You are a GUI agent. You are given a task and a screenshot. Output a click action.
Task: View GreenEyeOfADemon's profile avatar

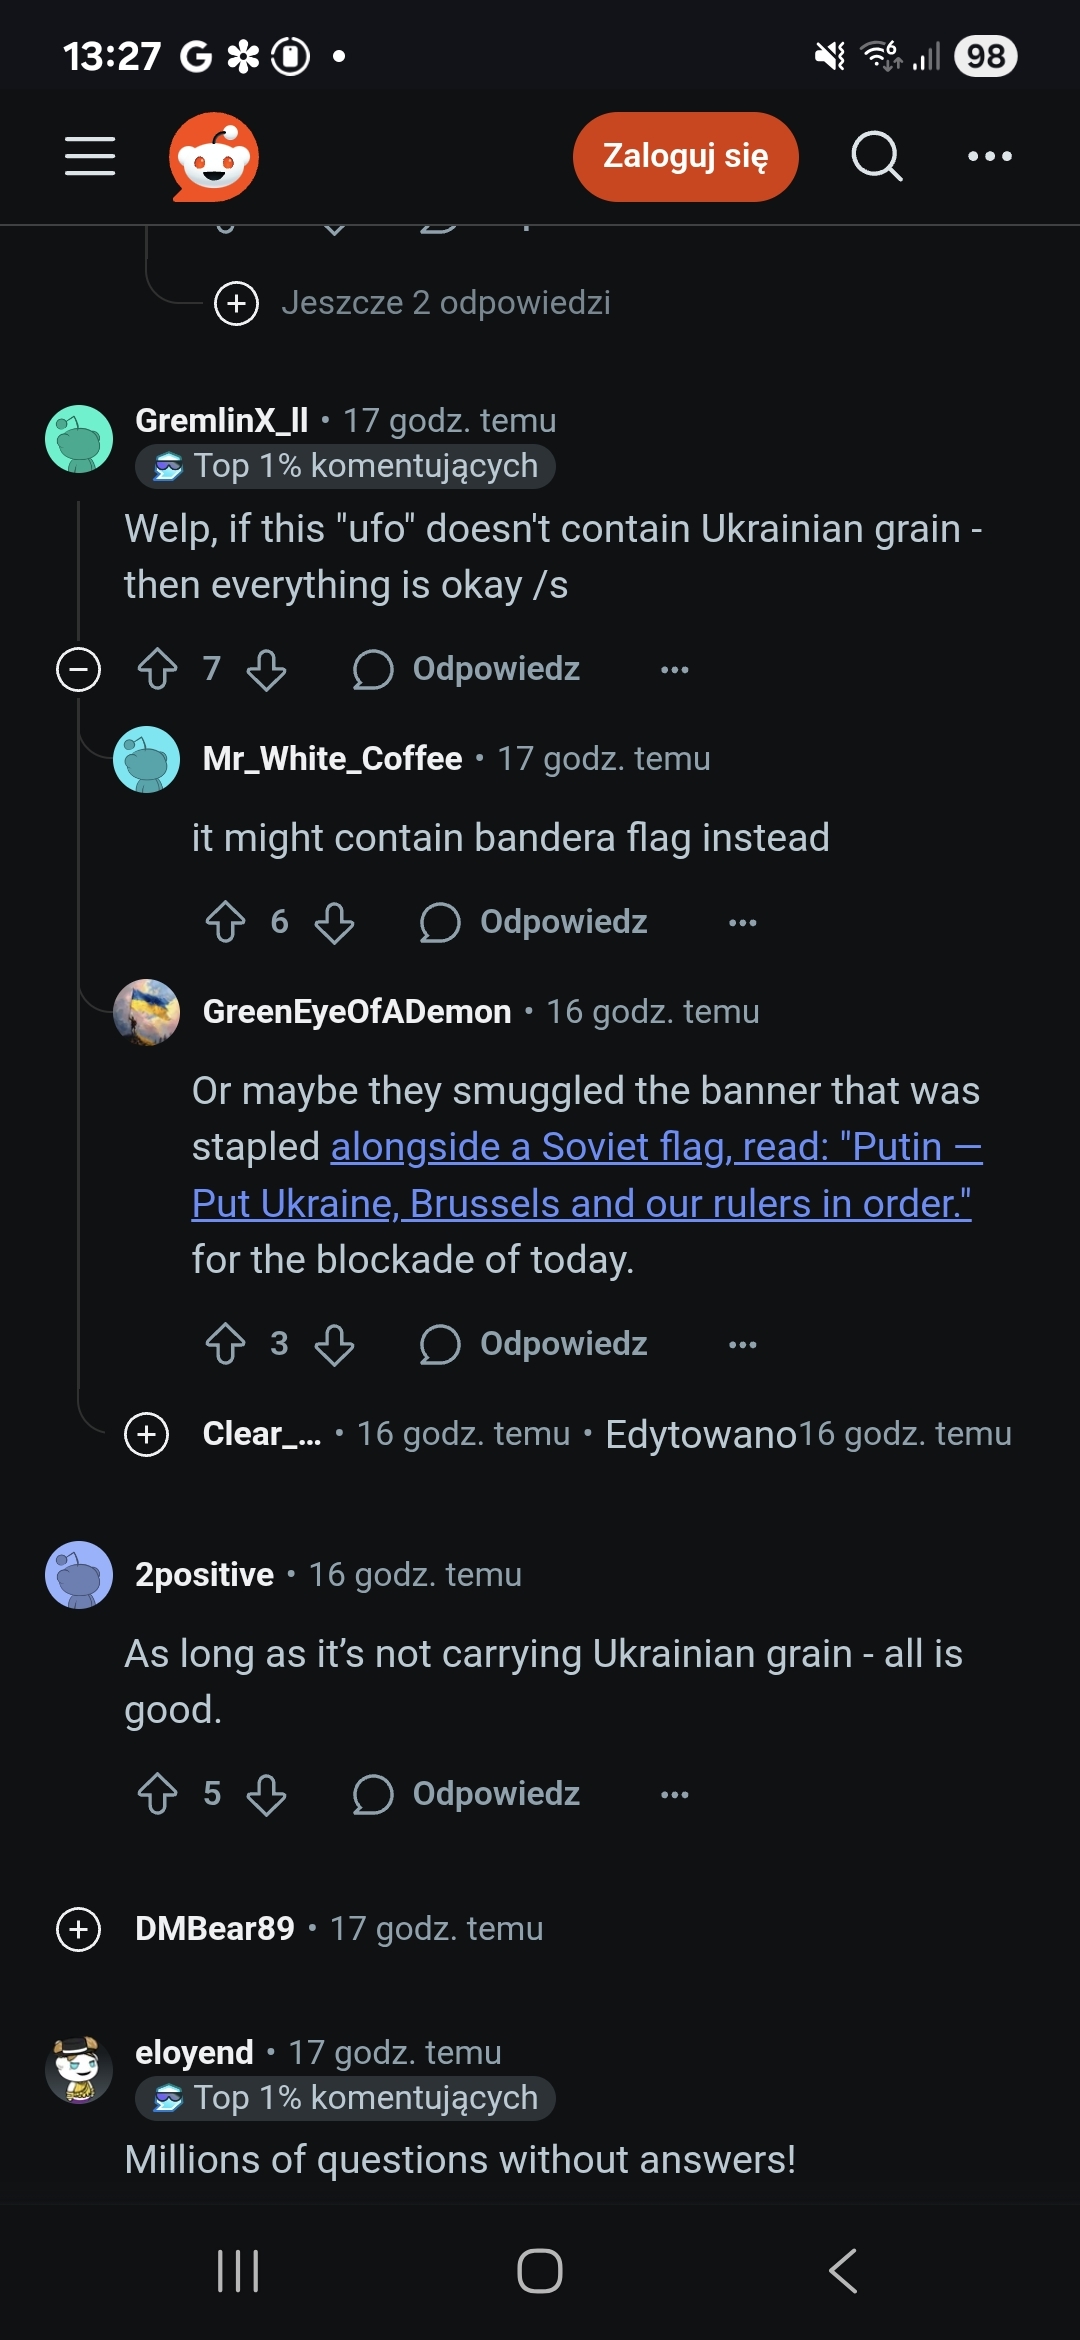coord(147,1012)
